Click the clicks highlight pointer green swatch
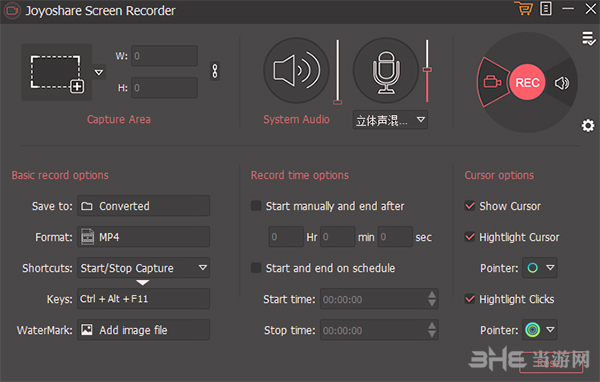Viewport: 600px width, 382px height. point(533,330)
